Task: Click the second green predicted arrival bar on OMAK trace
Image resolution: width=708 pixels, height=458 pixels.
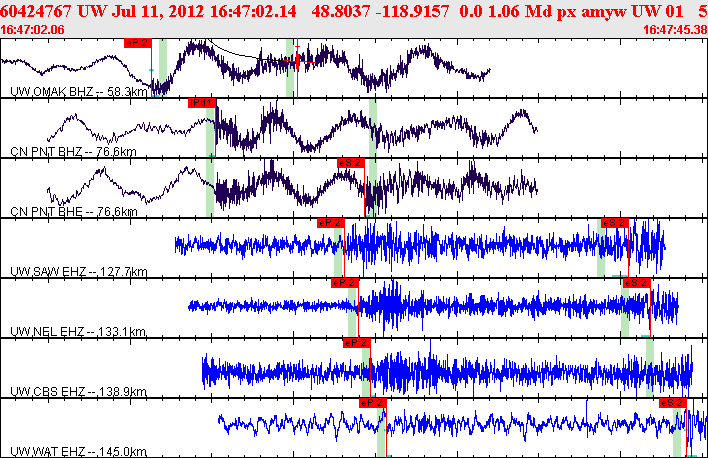Action: click(289, 68)
